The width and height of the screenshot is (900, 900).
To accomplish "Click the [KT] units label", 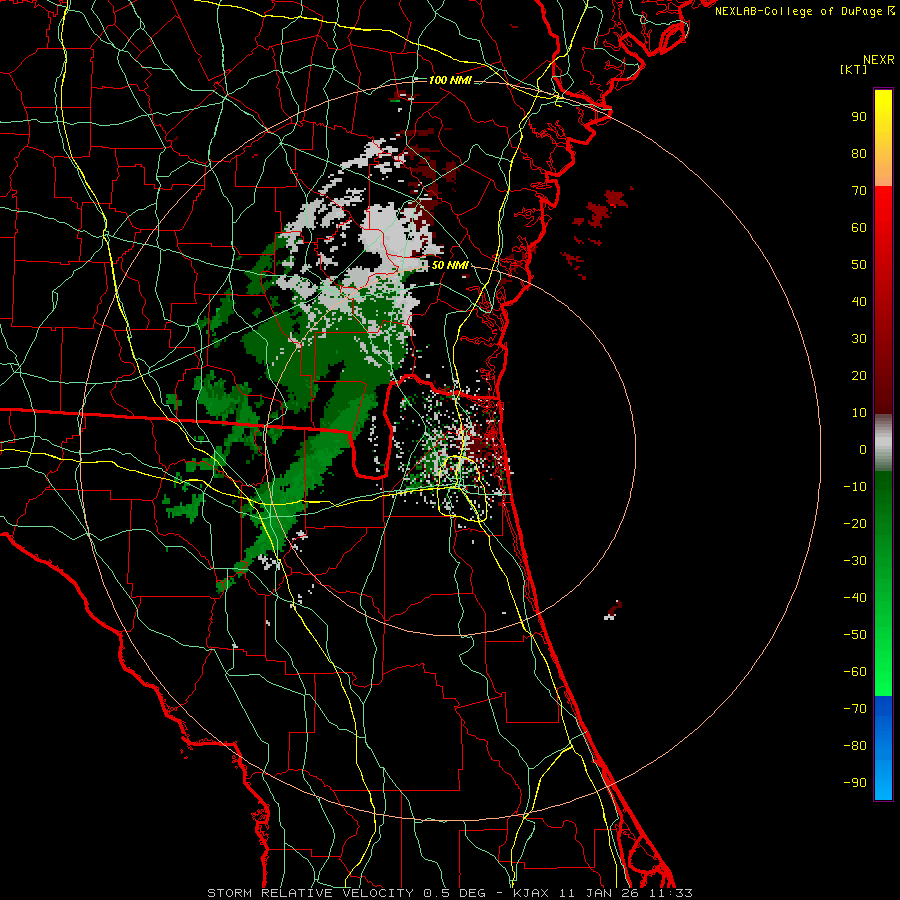I will [x=853, y=69].
